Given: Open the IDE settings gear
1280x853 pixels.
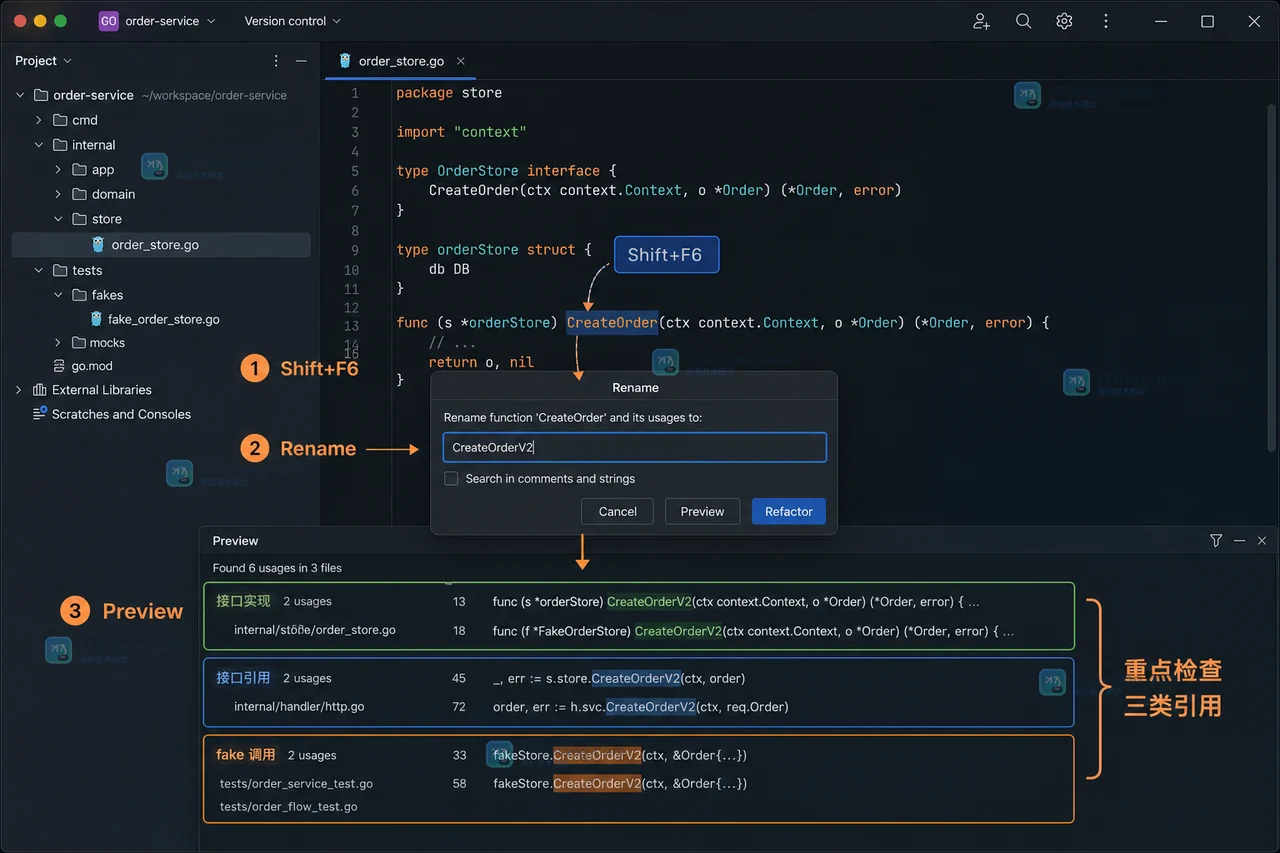Looking at the screenshot, I should [1064, 21].
